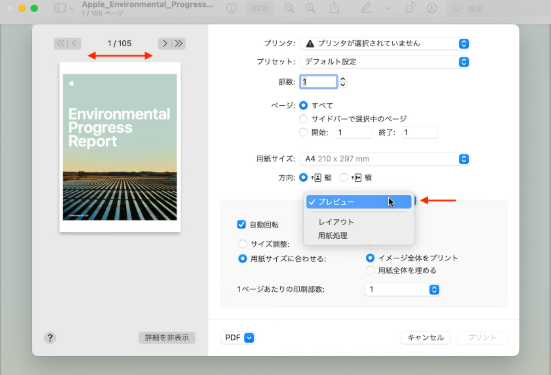This screenshot has width=551, height=375.
Task: Open the PDF options dropdown
Action: [238, 338]
